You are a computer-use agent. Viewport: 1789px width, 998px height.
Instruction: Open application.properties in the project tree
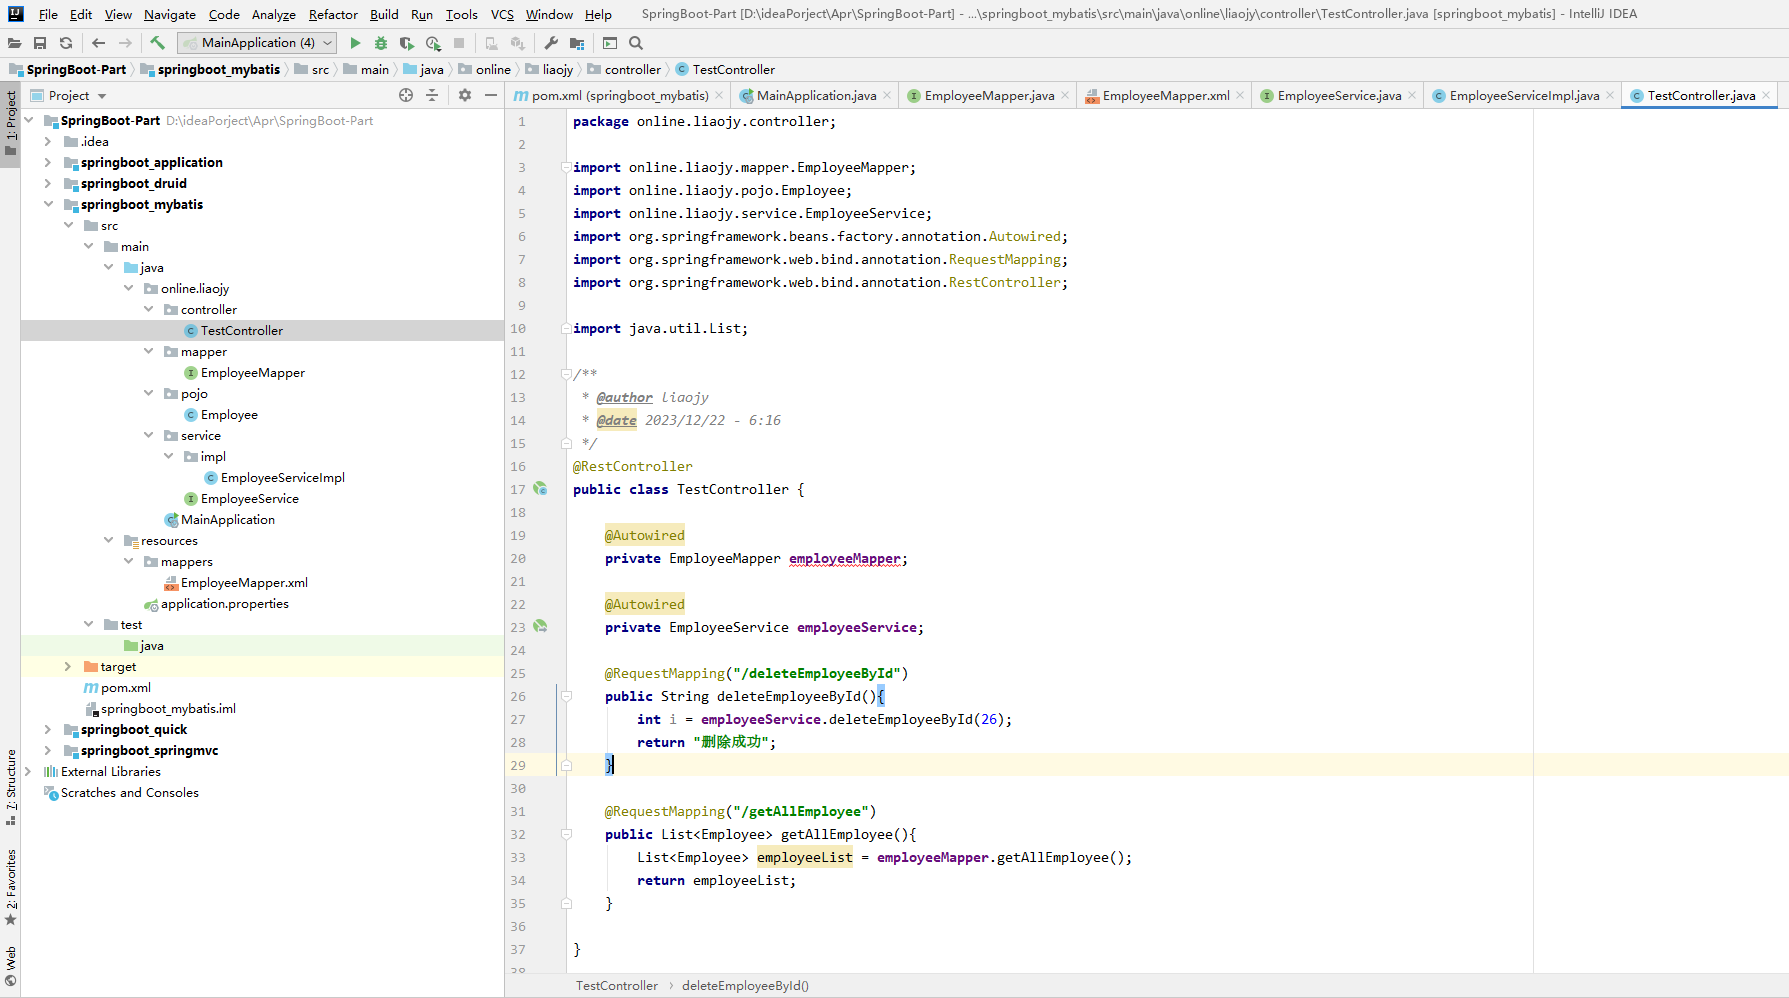click(x=224, y=603)
